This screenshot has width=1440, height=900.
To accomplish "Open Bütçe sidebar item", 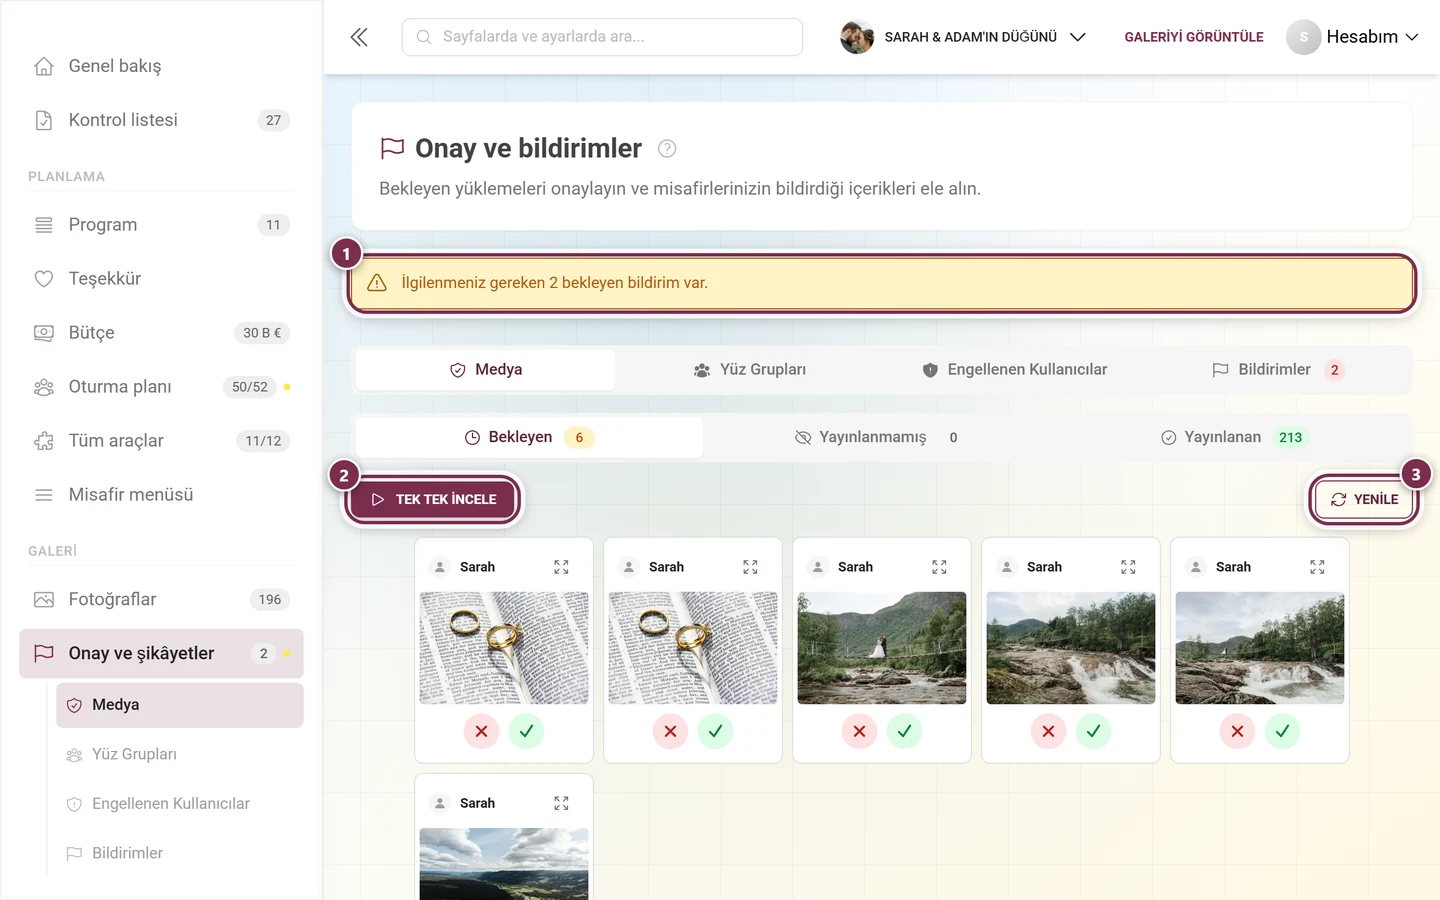I will pyautogui.click(x=161, y=333).
